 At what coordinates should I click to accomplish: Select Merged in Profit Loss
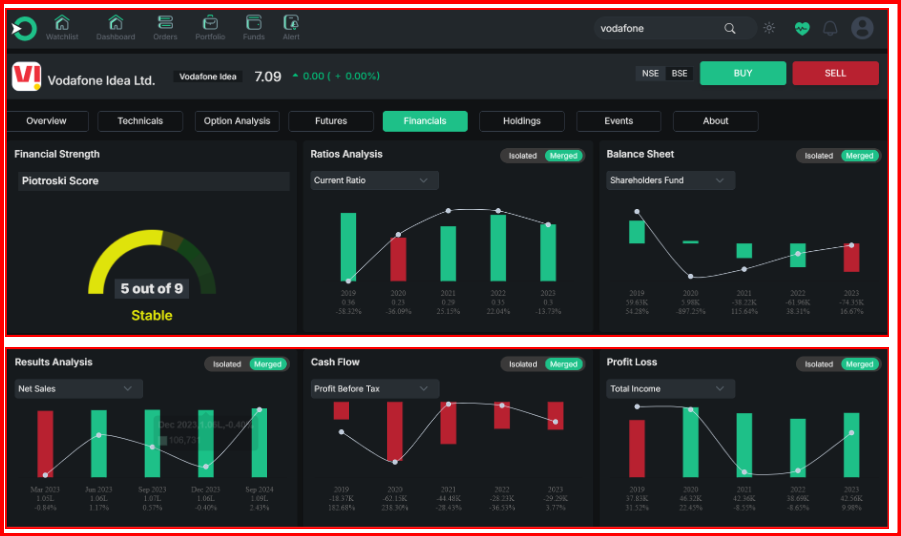860,364
